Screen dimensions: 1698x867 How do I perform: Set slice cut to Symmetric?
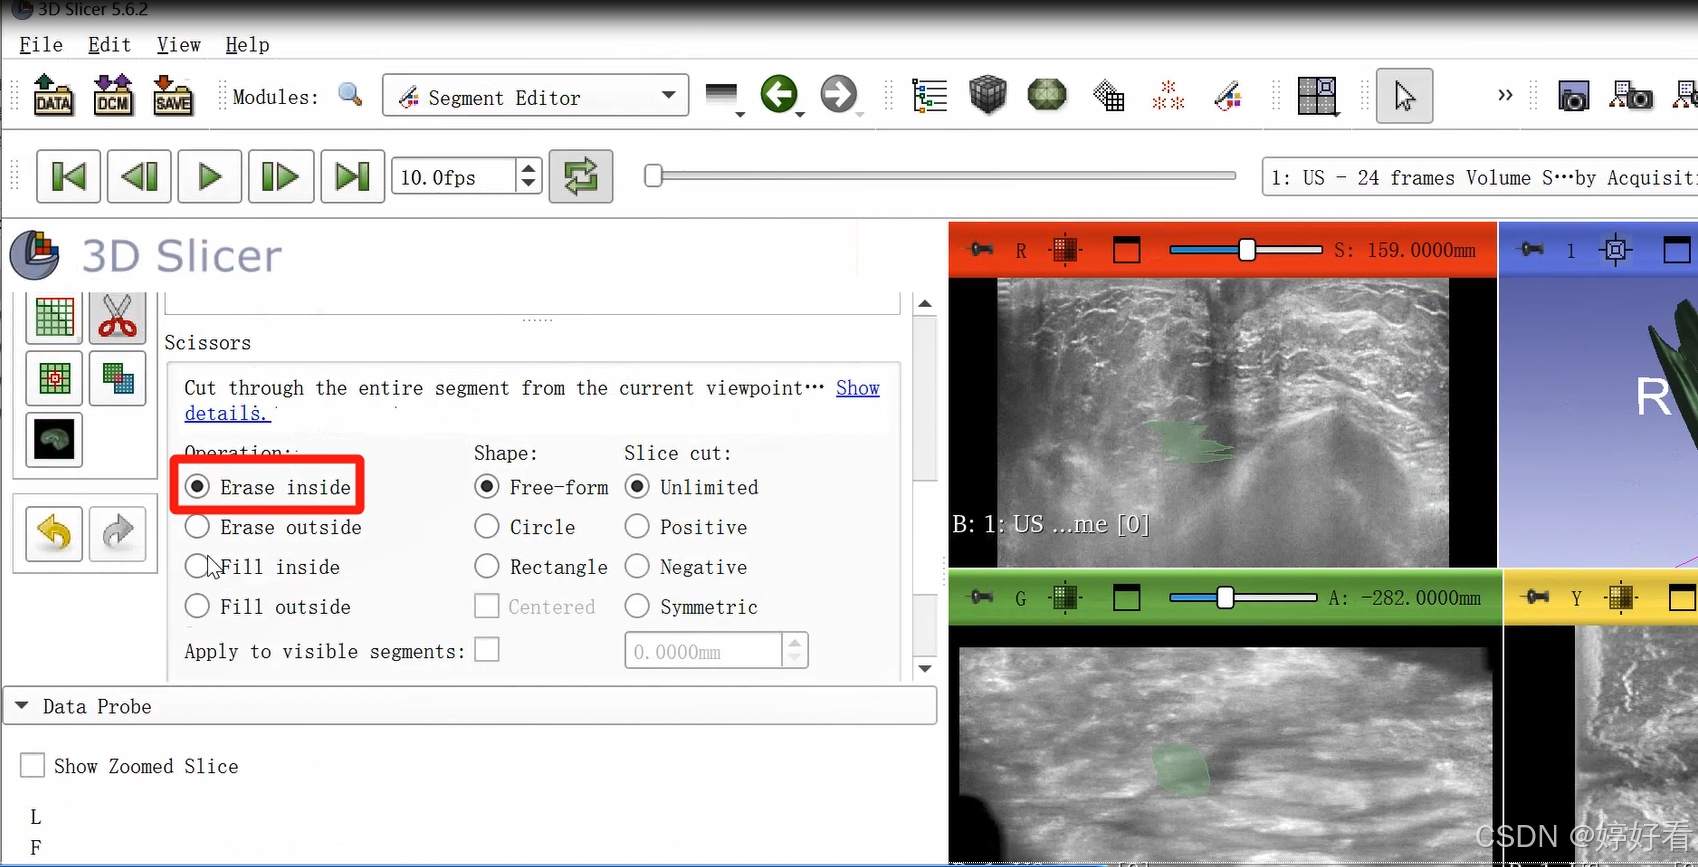tap(691, 607)
